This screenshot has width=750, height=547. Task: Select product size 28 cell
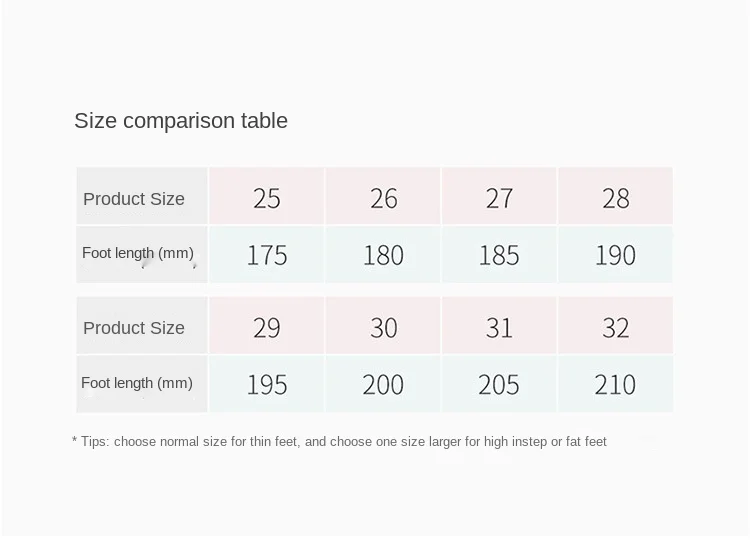click(615, 197)
